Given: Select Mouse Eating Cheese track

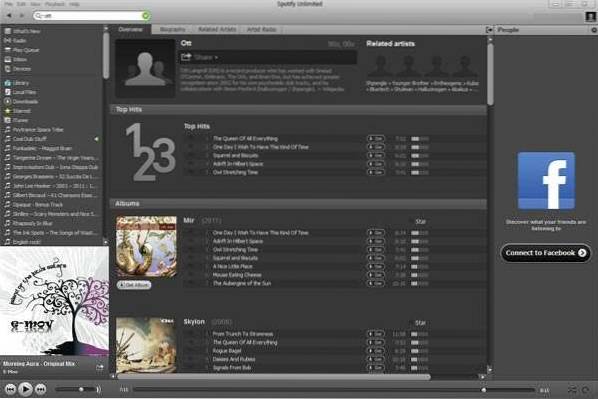Looking at the screenshot, I should [237, 275].
